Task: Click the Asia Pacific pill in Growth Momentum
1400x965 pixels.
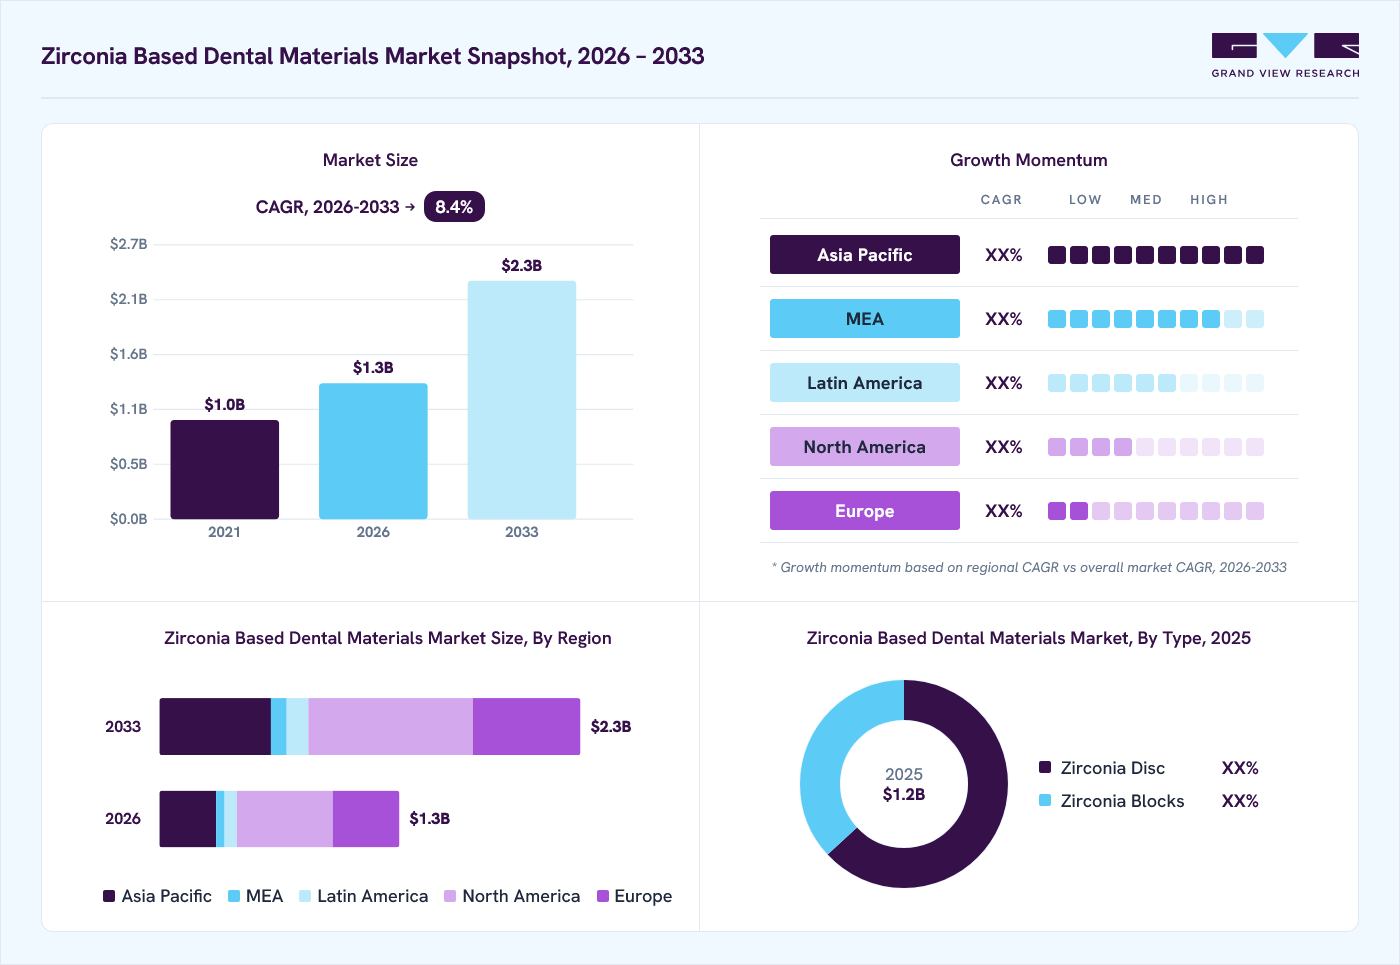Action: click(x=865, y=255)
